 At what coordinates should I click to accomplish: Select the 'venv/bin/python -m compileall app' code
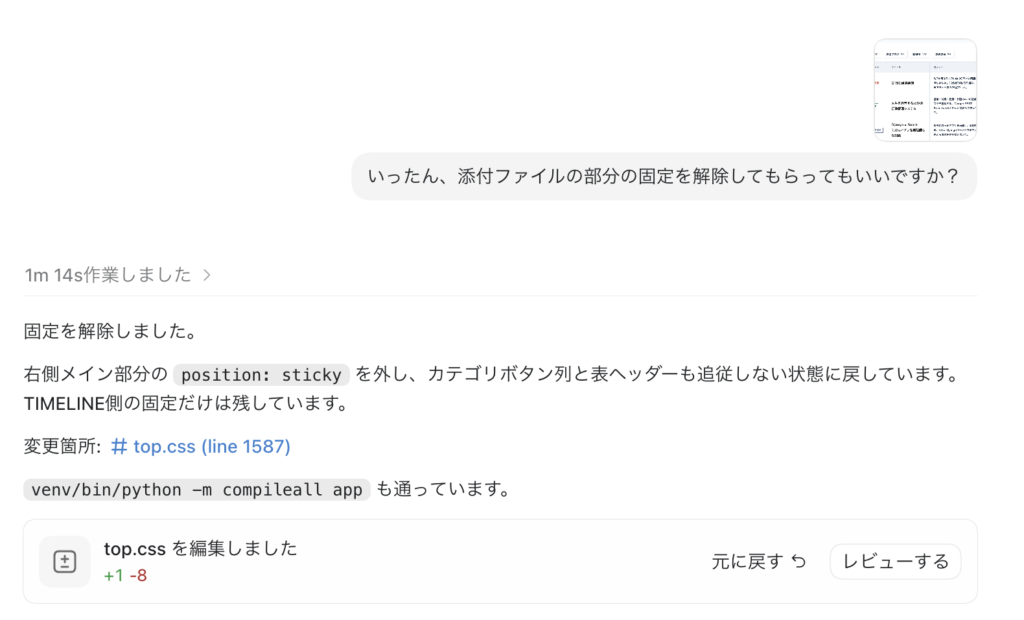coord(197,489)
